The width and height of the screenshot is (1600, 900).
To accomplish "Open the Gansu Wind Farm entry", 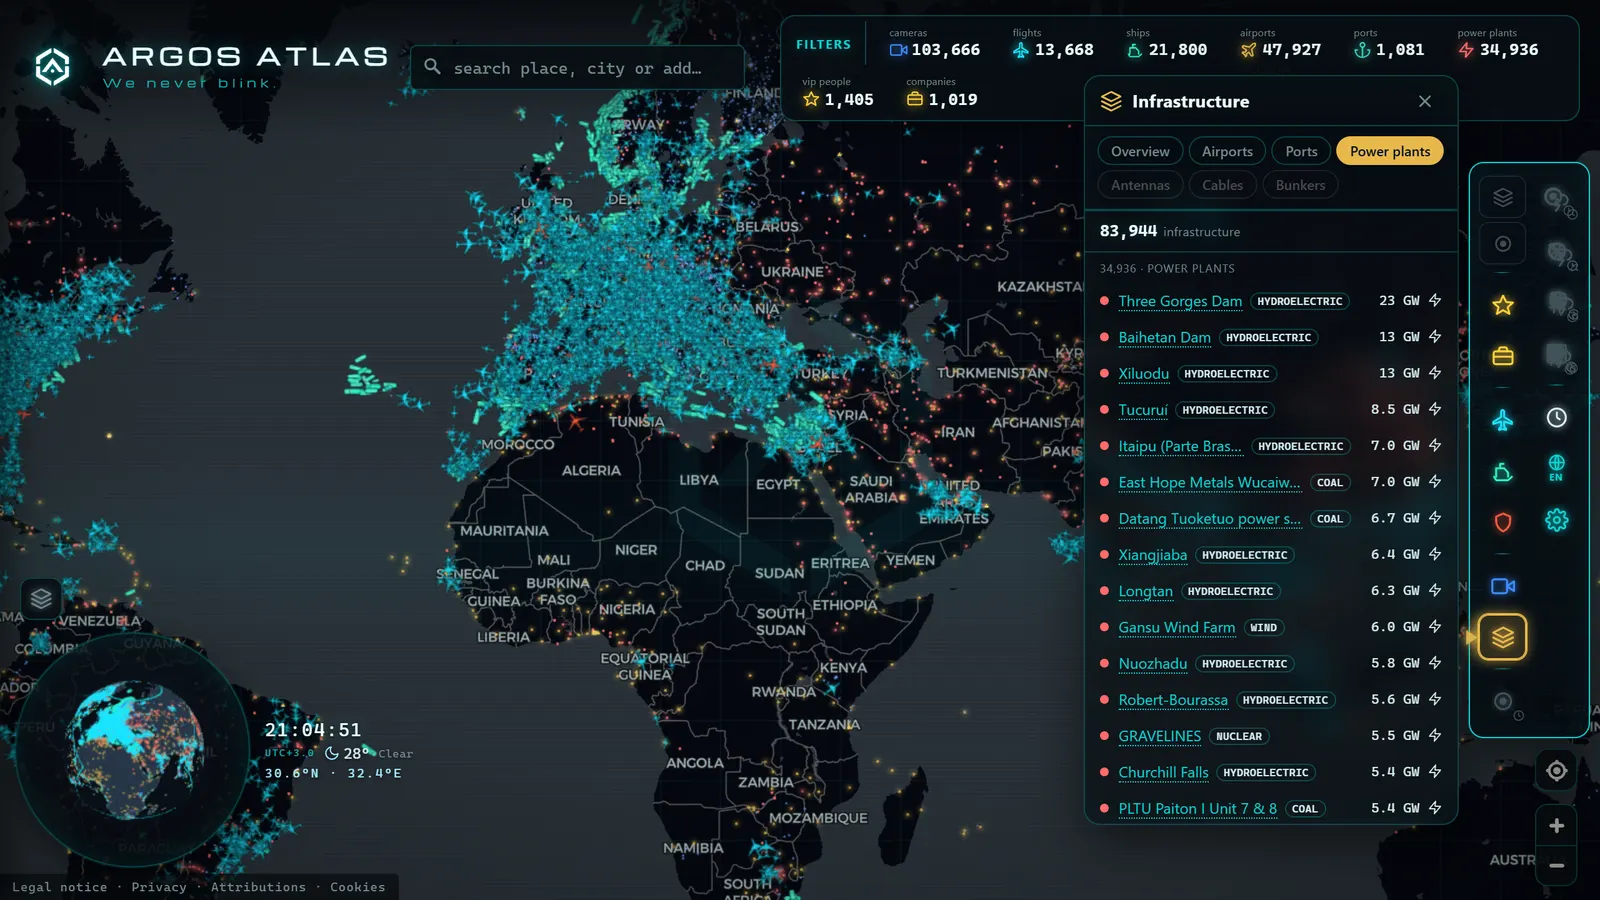I will 1176,628.
